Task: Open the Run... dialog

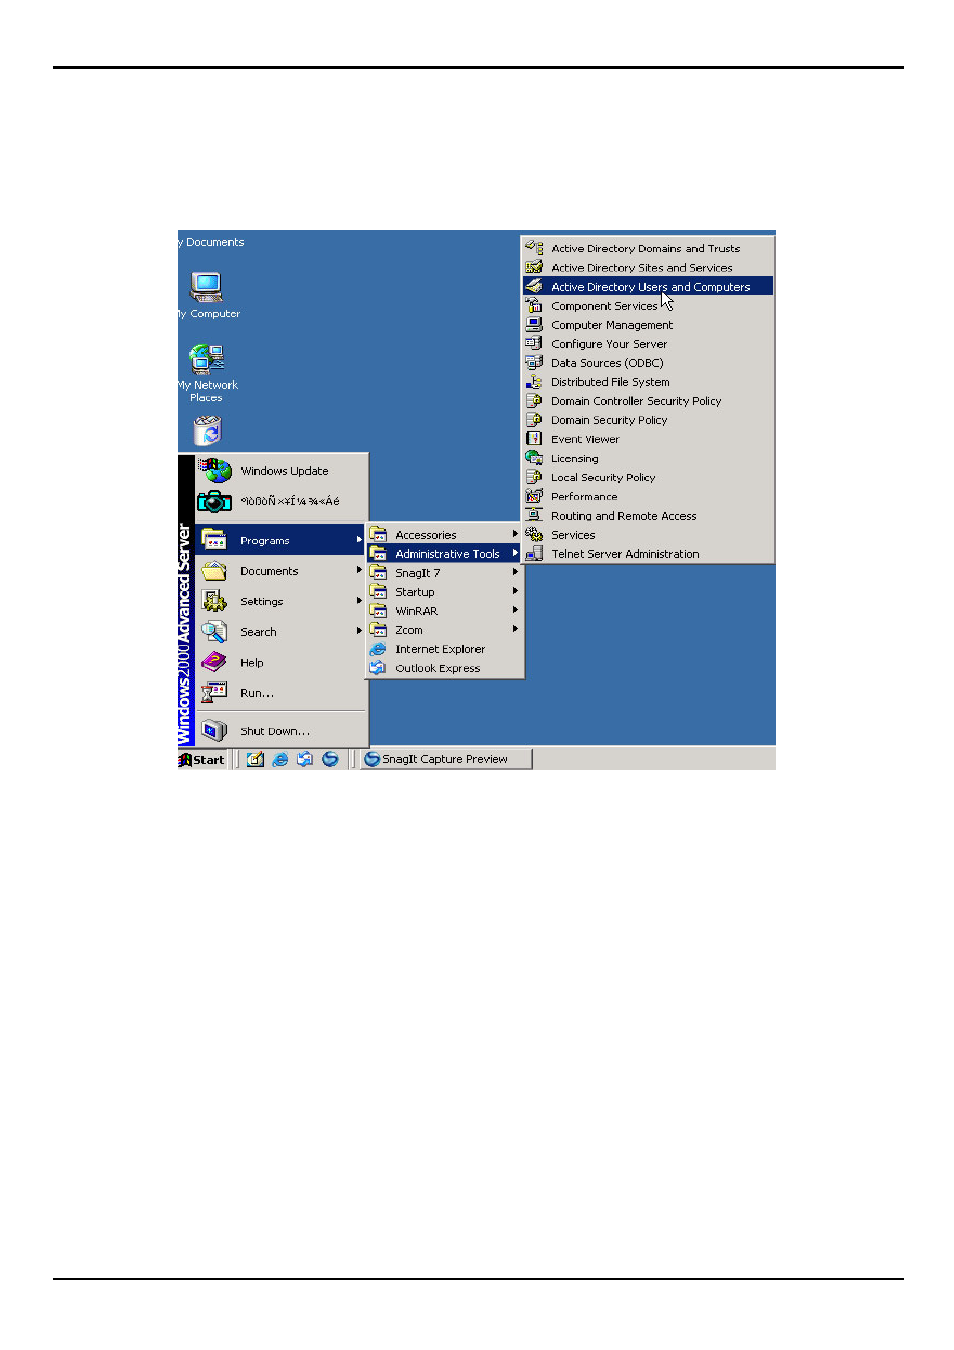Action: point(282,693)
